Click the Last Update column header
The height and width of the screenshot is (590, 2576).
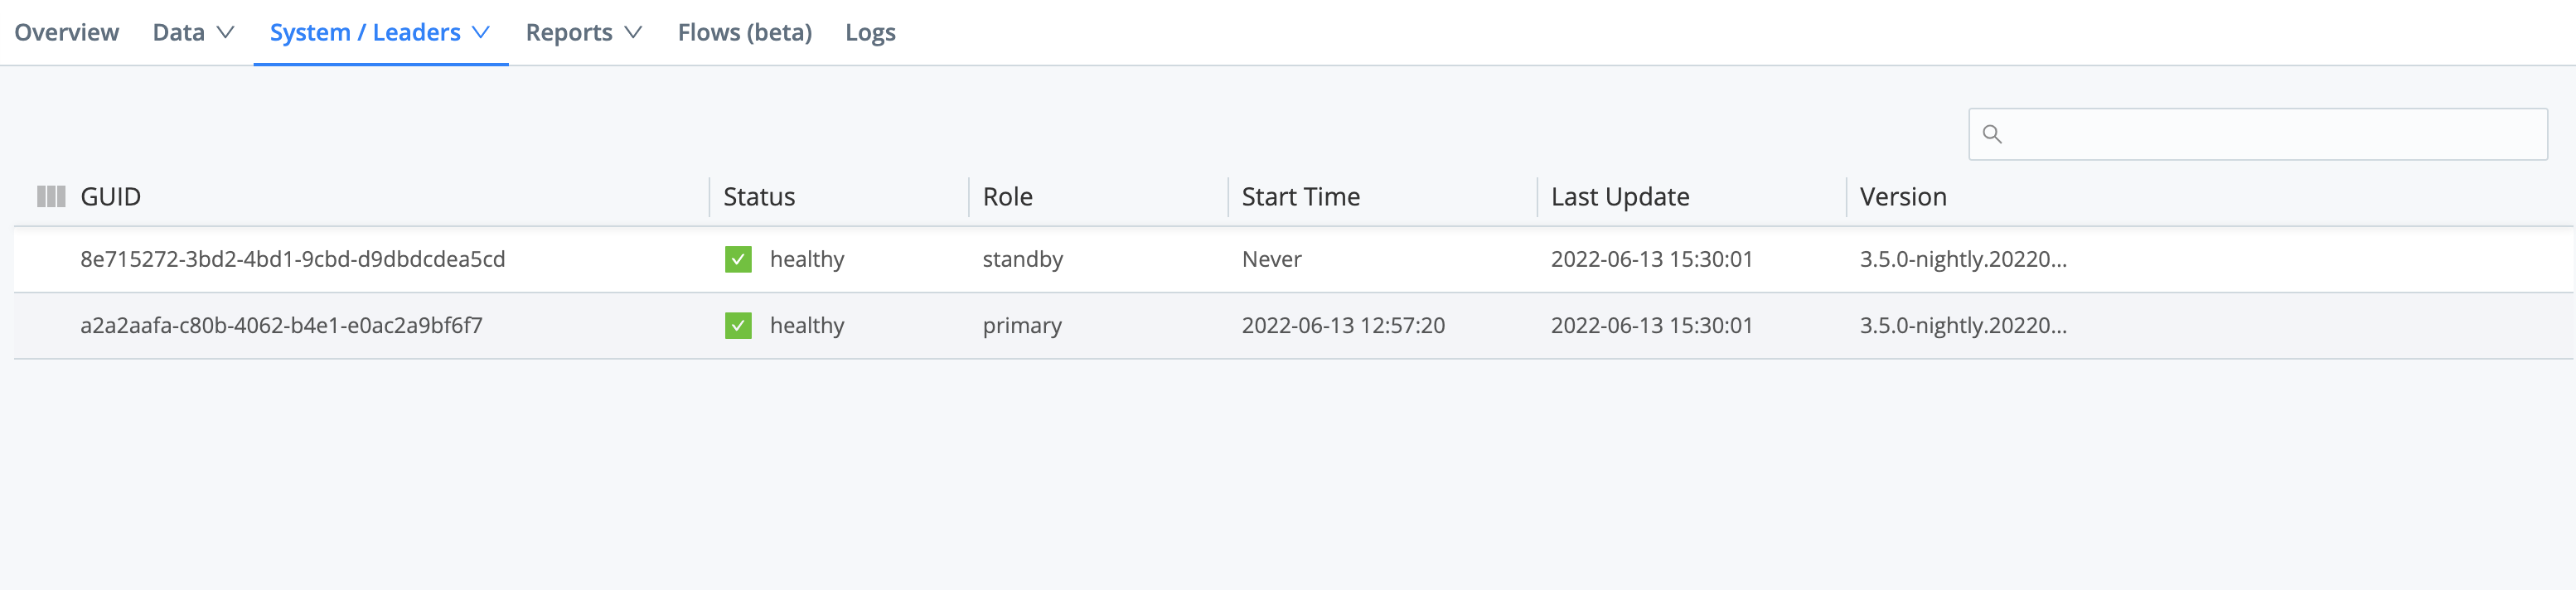(x=1619, y=196)
